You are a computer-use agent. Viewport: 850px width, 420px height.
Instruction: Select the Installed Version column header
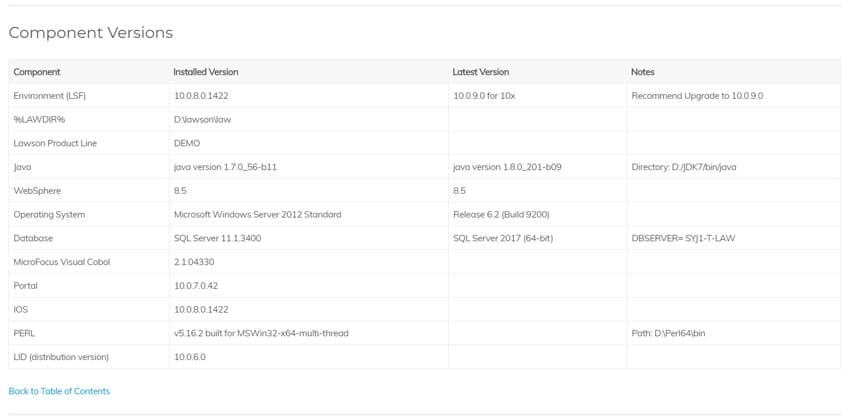point(206,72)
